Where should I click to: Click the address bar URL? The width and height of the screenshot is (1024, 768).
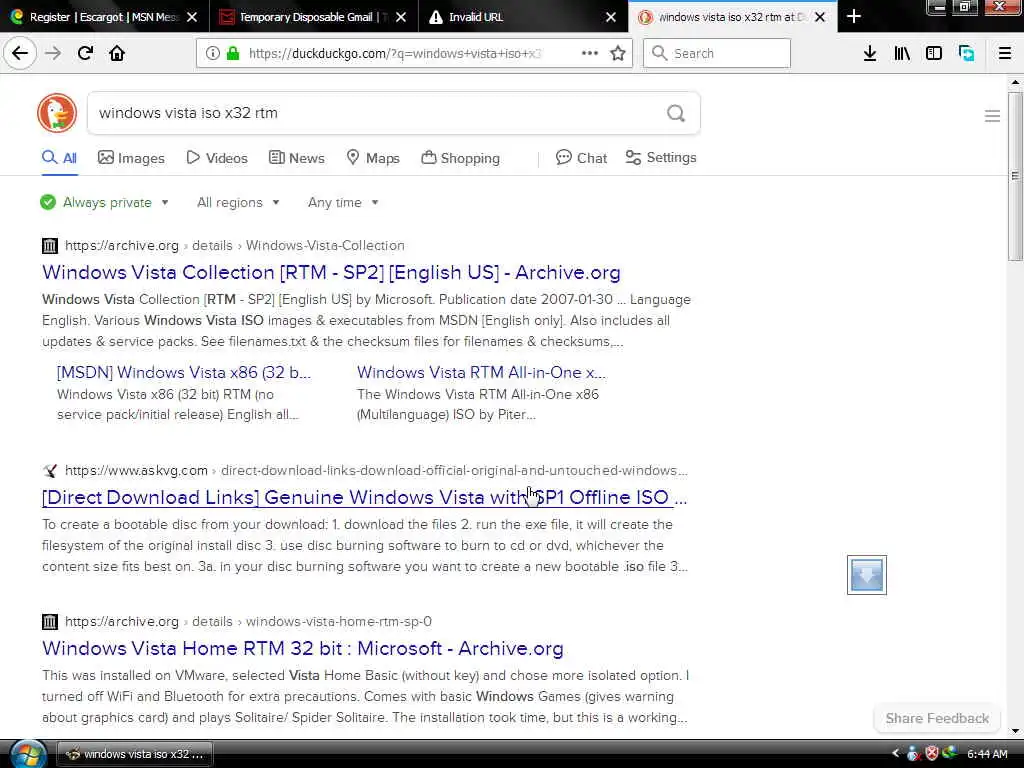click(x=394, y=53)
